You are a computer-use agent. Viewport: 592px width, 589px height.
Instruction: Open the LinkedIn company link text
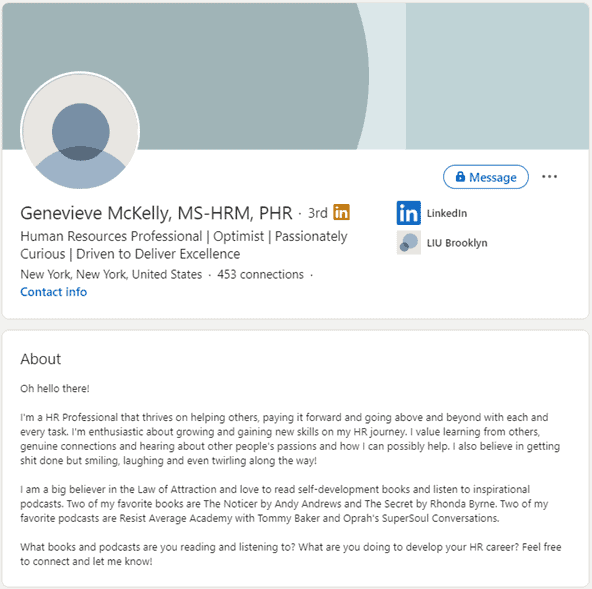pyautogui.click(x=447, y=213)
